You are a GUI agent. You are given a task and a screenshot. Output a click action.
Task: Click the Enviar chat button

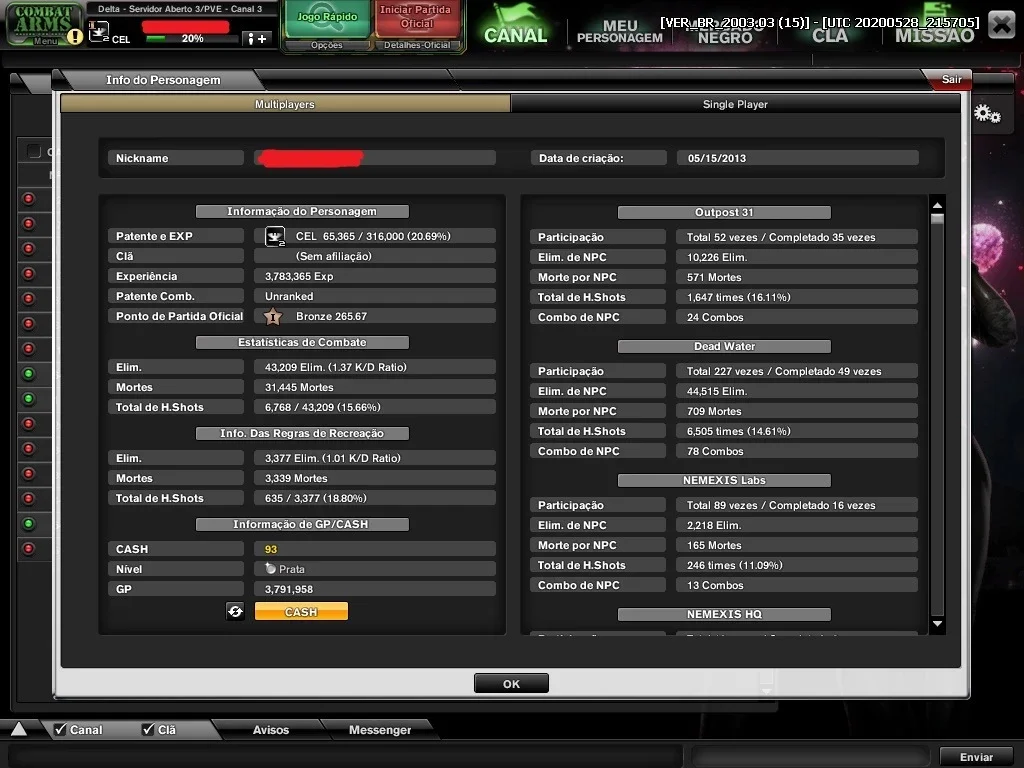tap(976, 756)
